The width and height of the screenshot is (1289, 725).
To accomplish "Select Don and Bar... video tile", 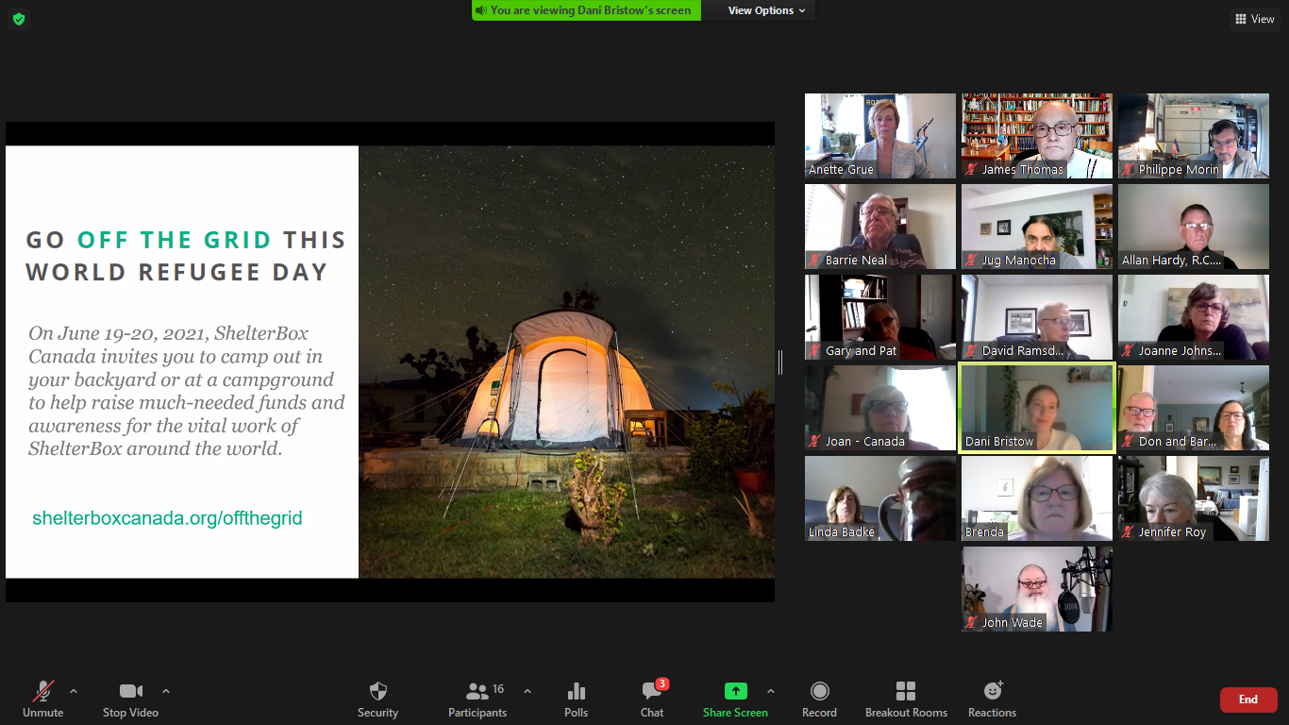I will click(x=1193, y=408).
